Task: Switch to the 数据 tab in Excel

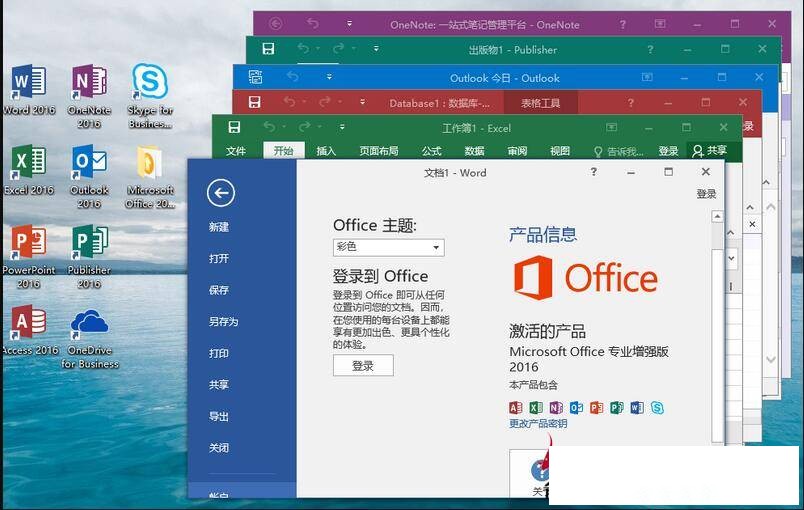Action: [x=474, y=151]
